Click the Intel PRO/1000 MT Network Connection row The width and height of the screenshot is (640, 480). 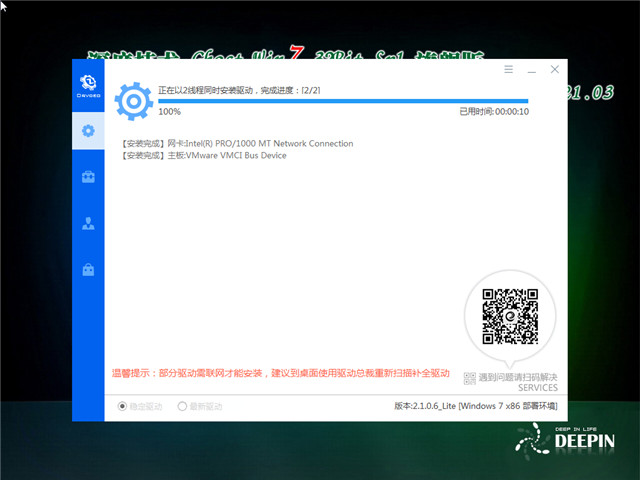237,144
